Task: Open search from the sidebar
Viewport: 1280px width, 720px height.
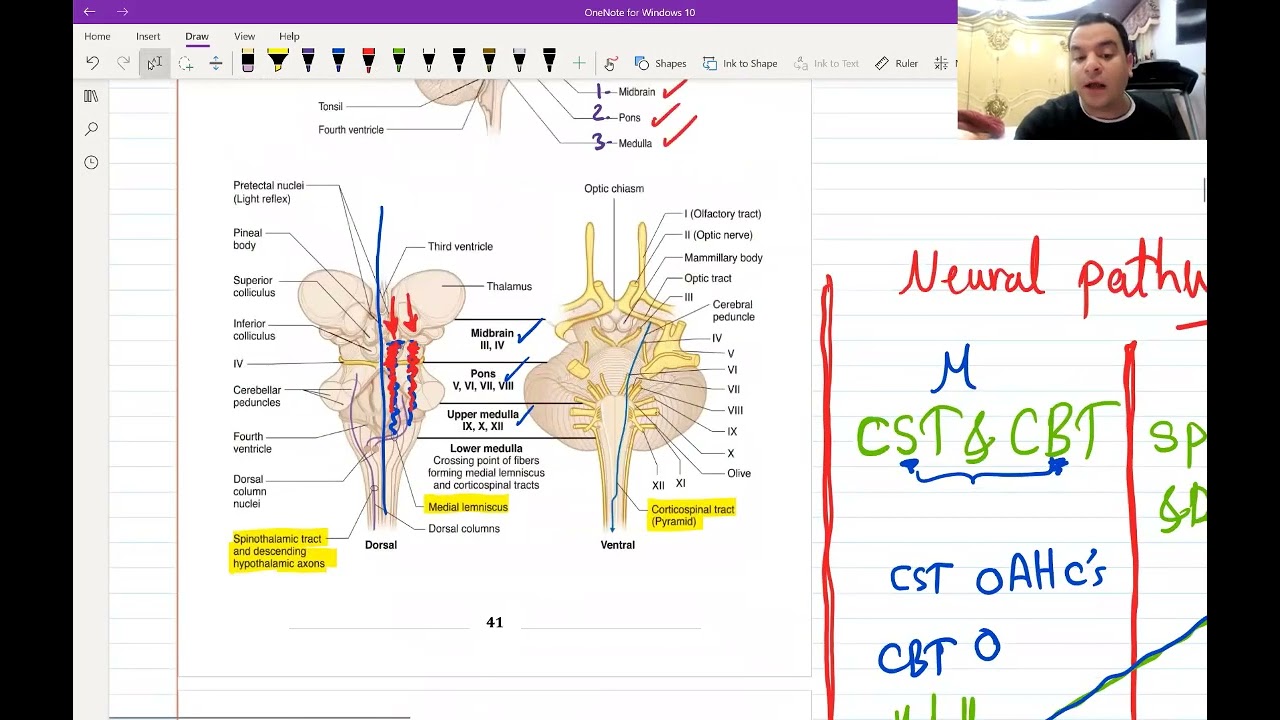Action: click(x=91, y=129)
